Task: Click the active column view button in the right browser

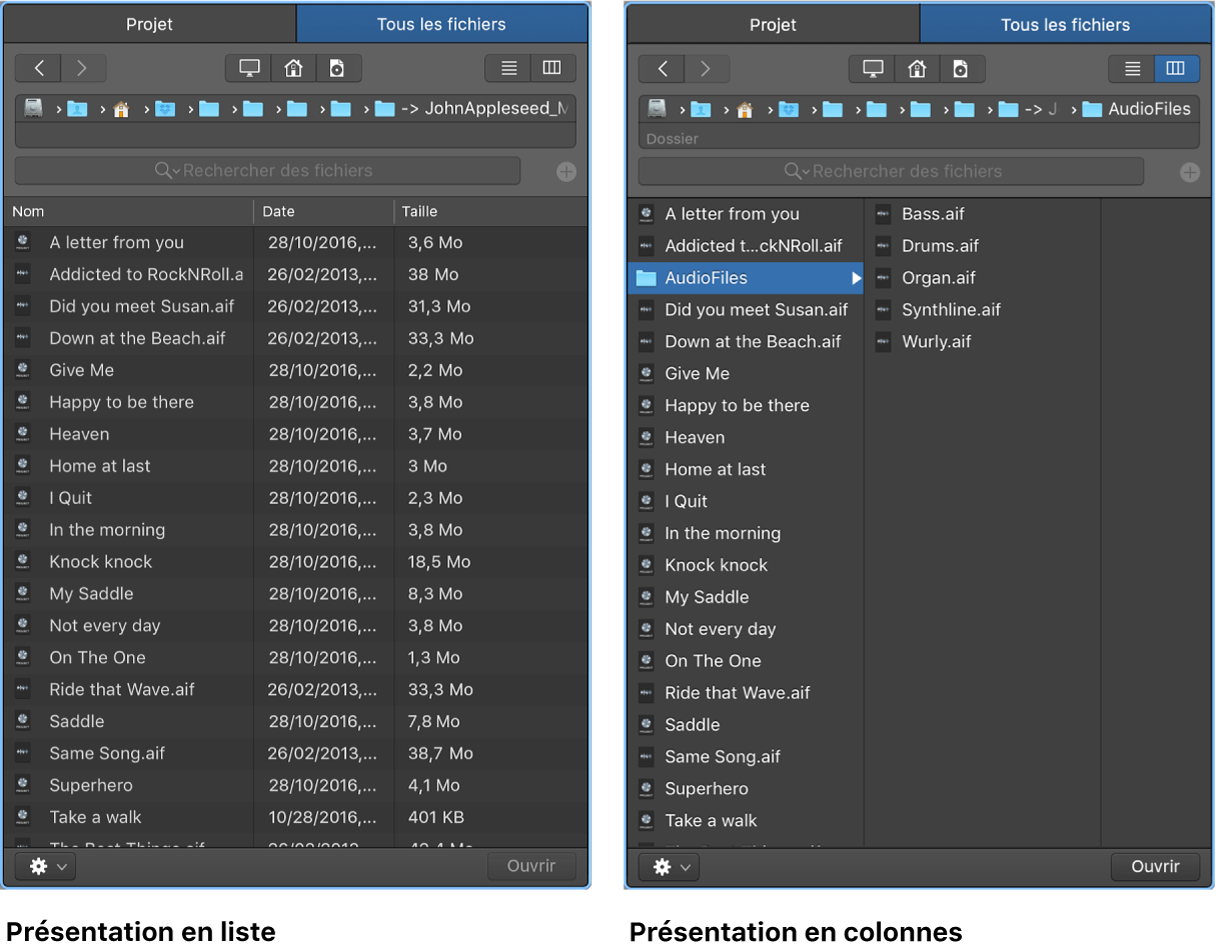Action: (1176, 69)
